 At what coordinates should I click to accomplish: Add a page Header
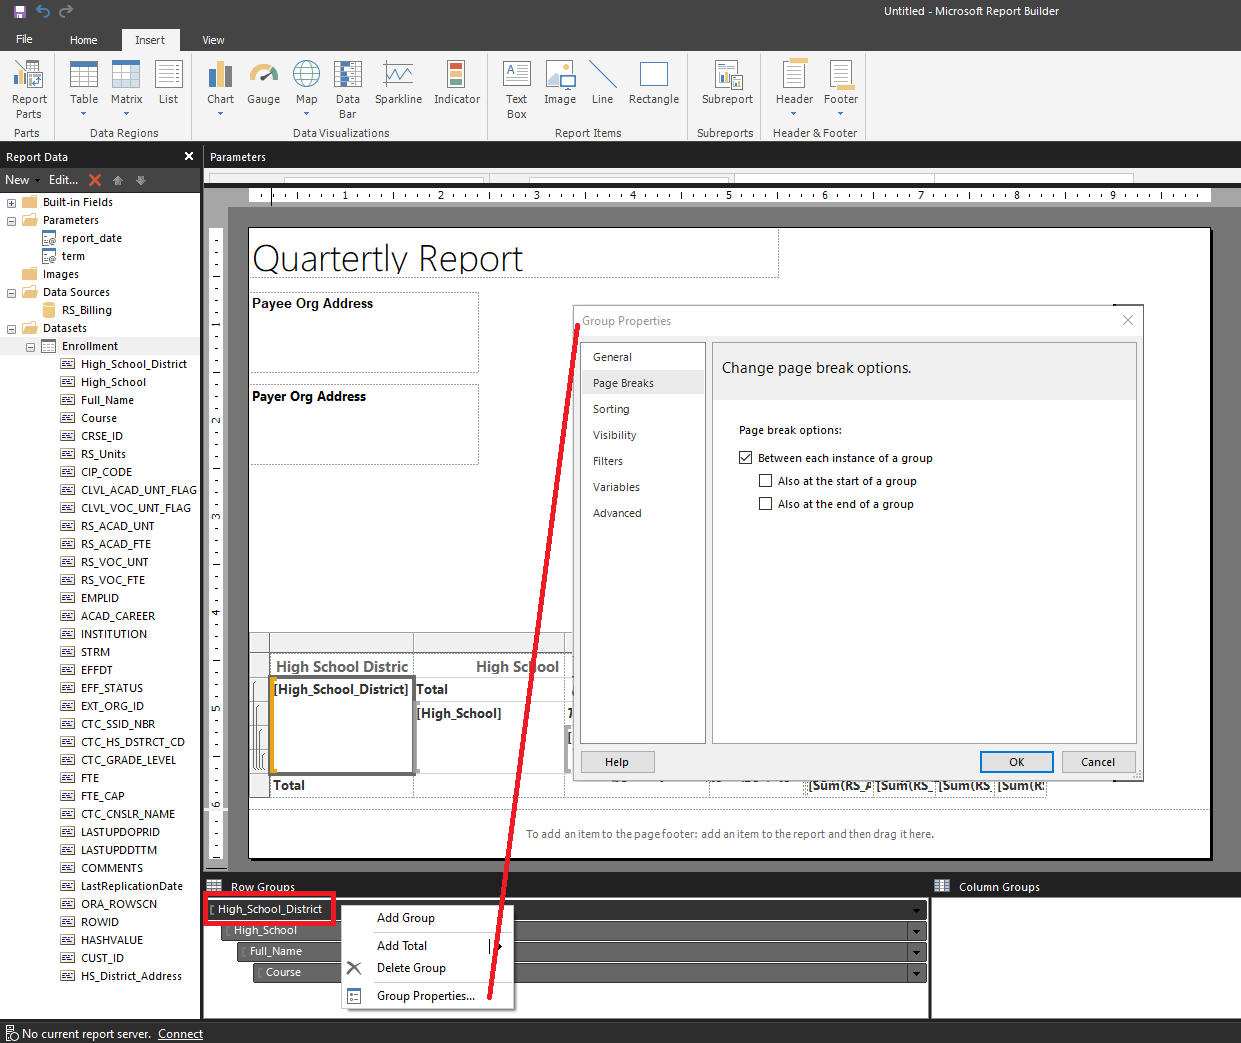794,89
